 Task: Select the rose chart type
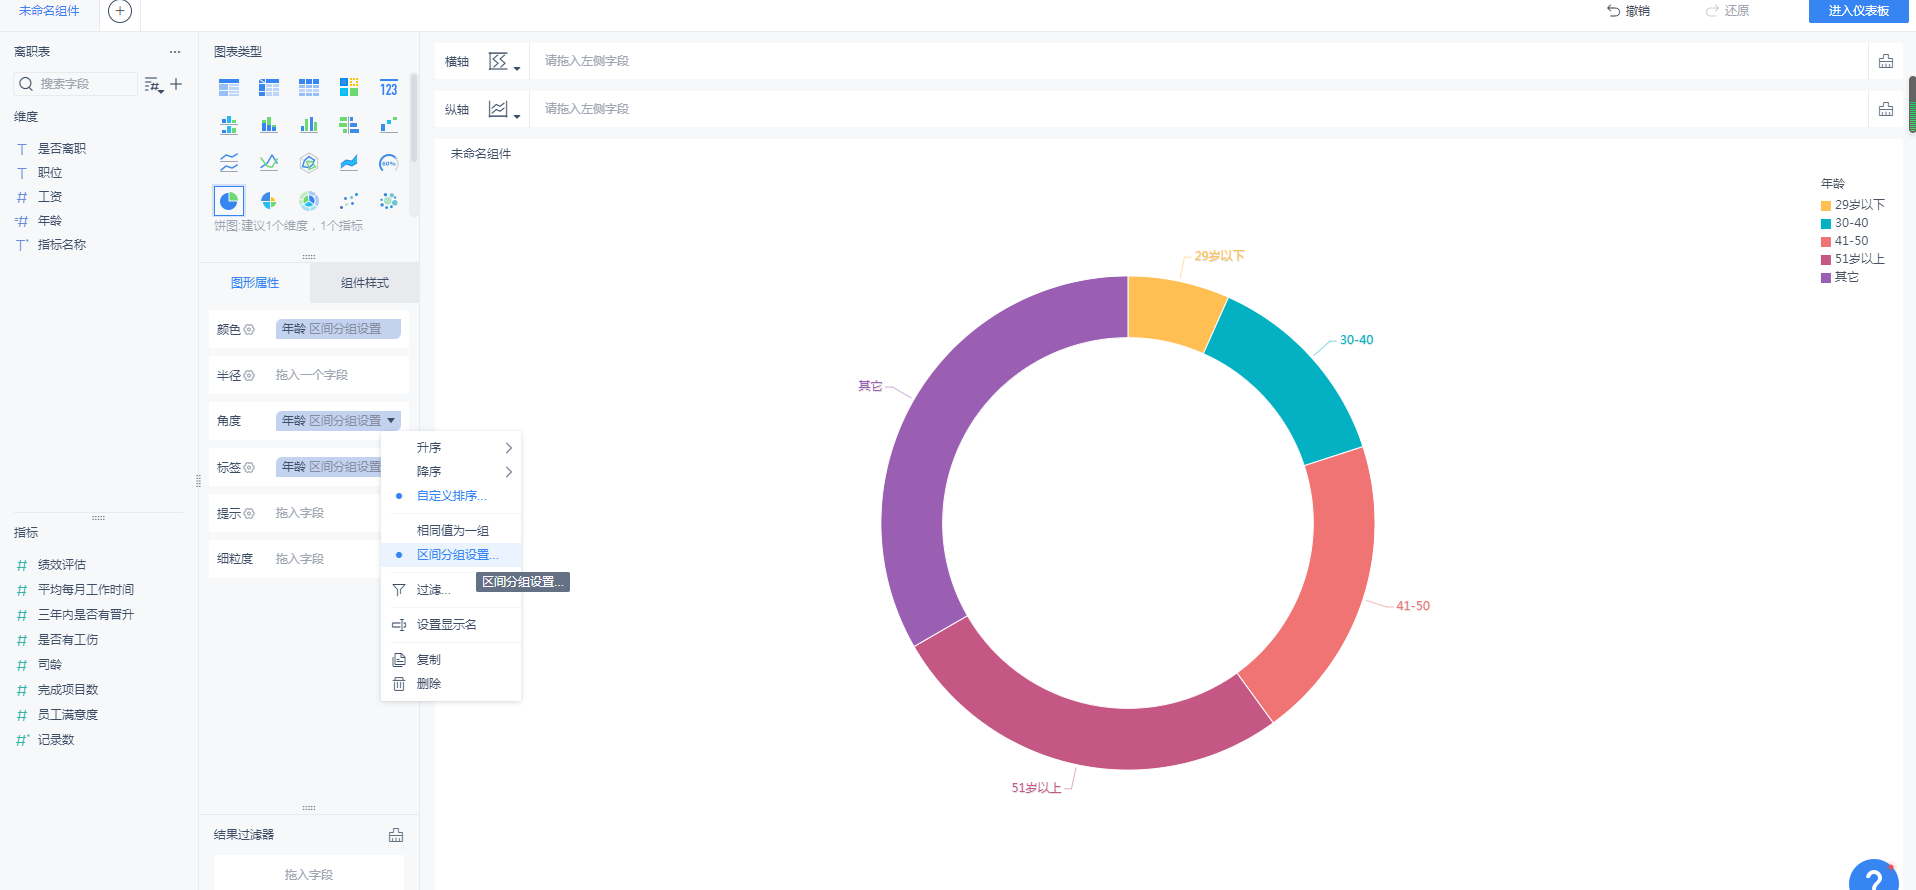coord(269,201)
